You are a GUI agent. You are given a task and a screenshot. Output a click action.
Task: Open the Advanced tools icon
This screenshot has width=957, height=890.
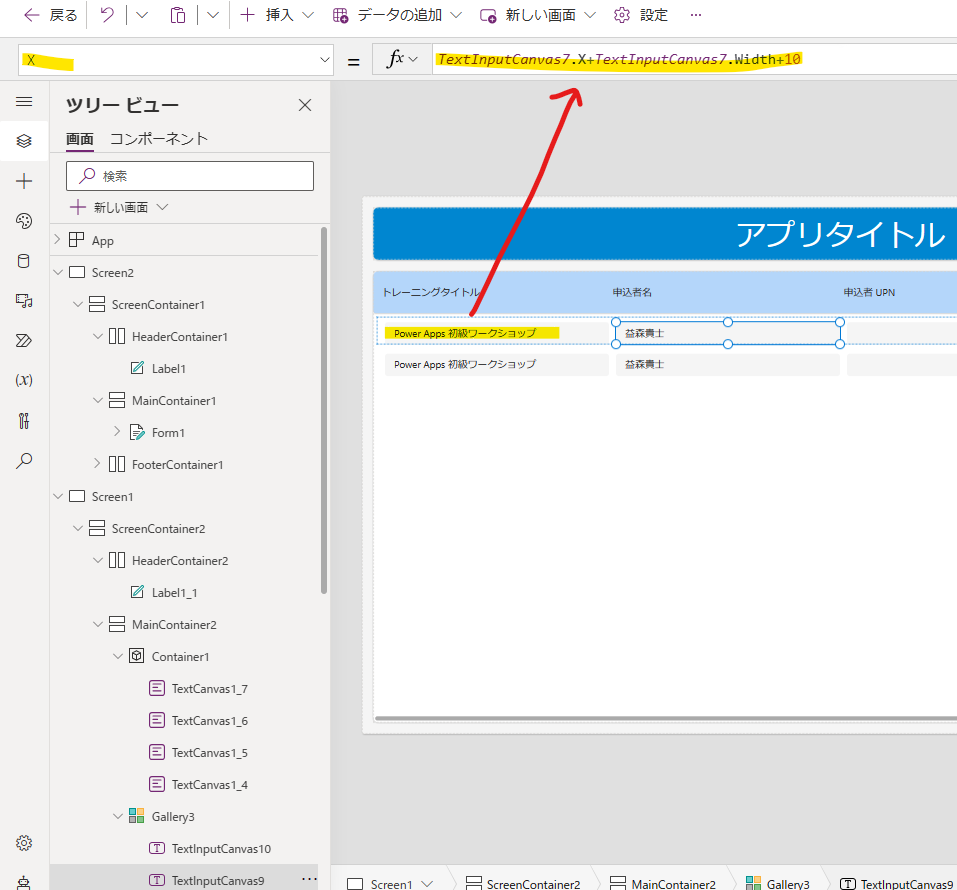pyautogui.click(x=24, y=421)
